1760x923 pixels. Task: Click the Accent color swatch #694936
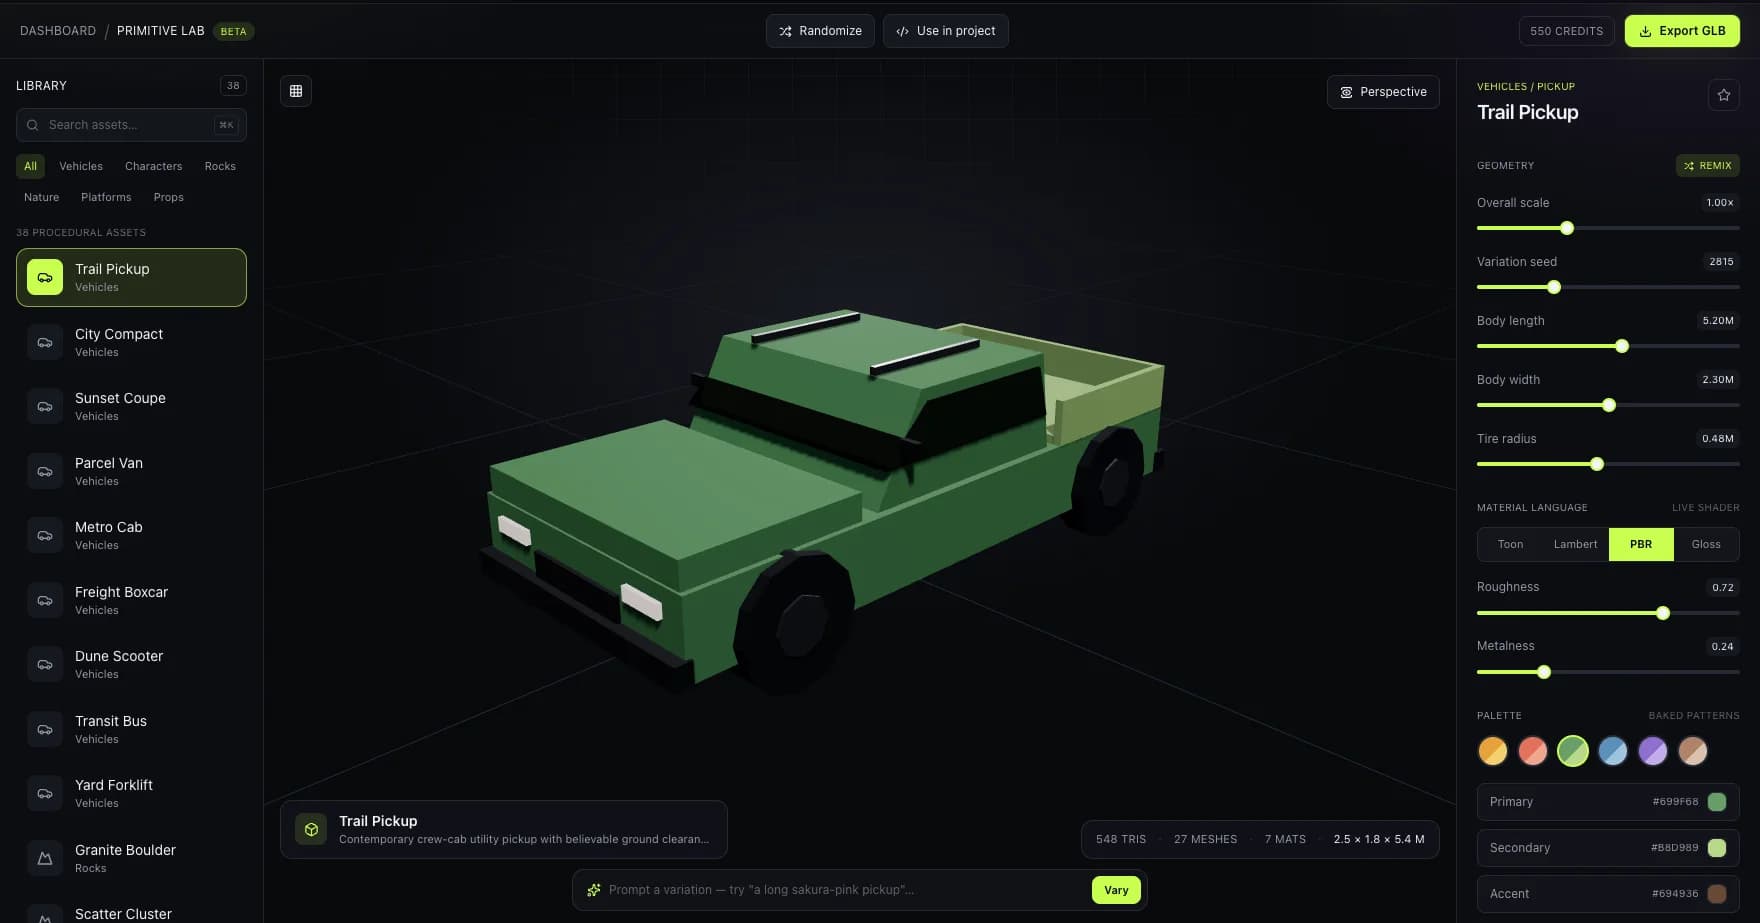click(1717, 894)
